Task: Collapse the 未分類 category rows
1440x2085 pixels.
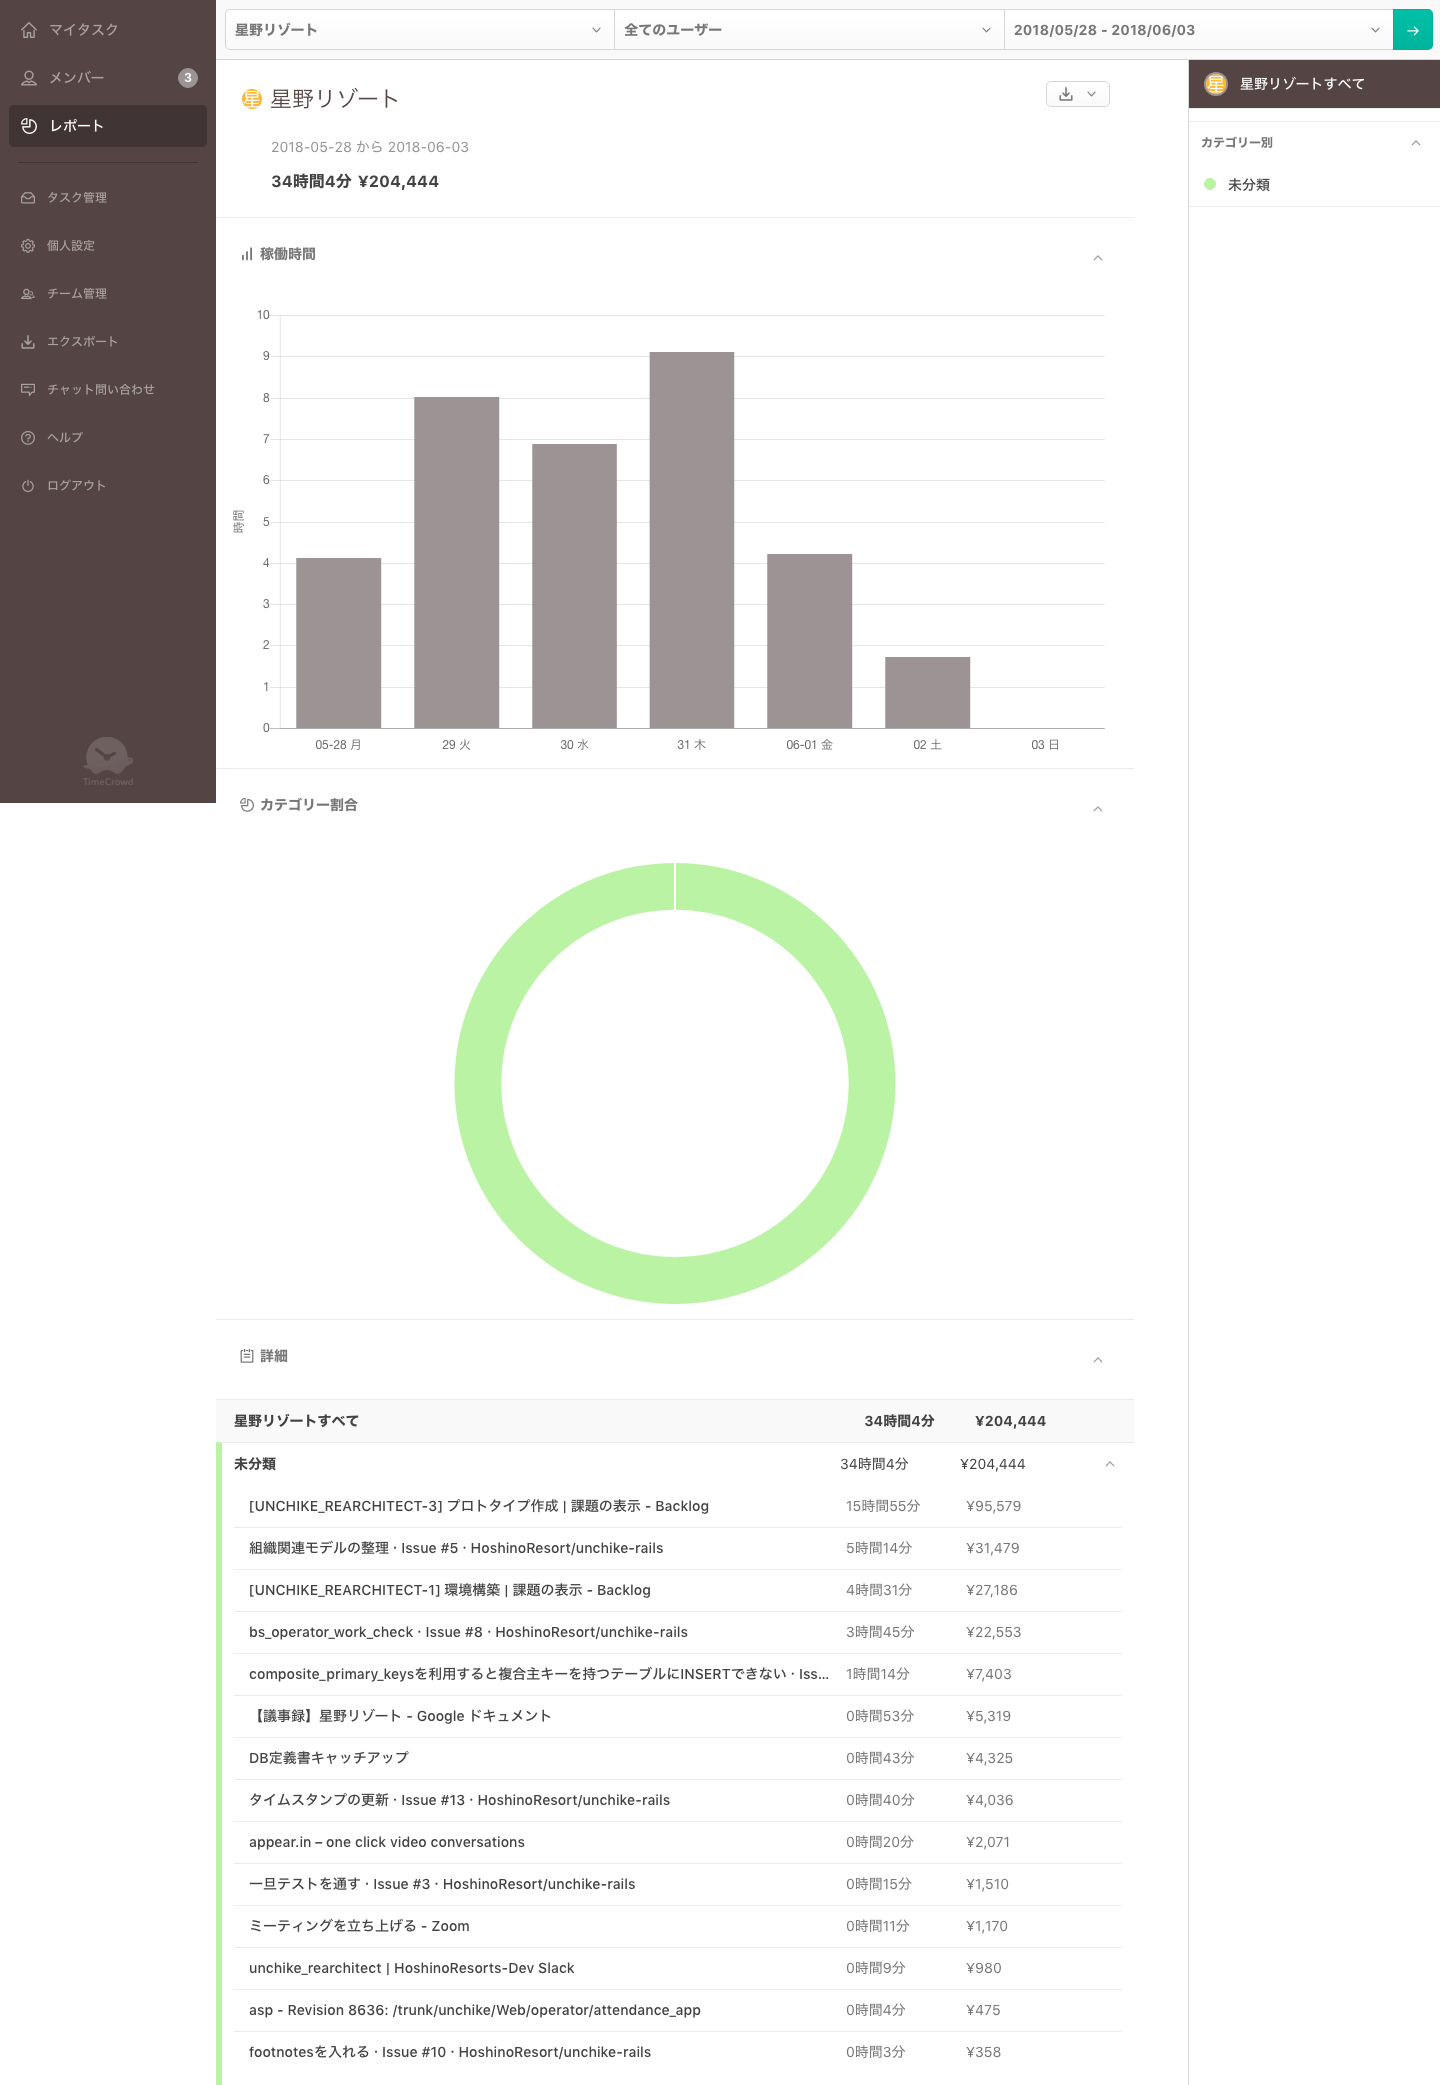Action: coord(1110,1464)
